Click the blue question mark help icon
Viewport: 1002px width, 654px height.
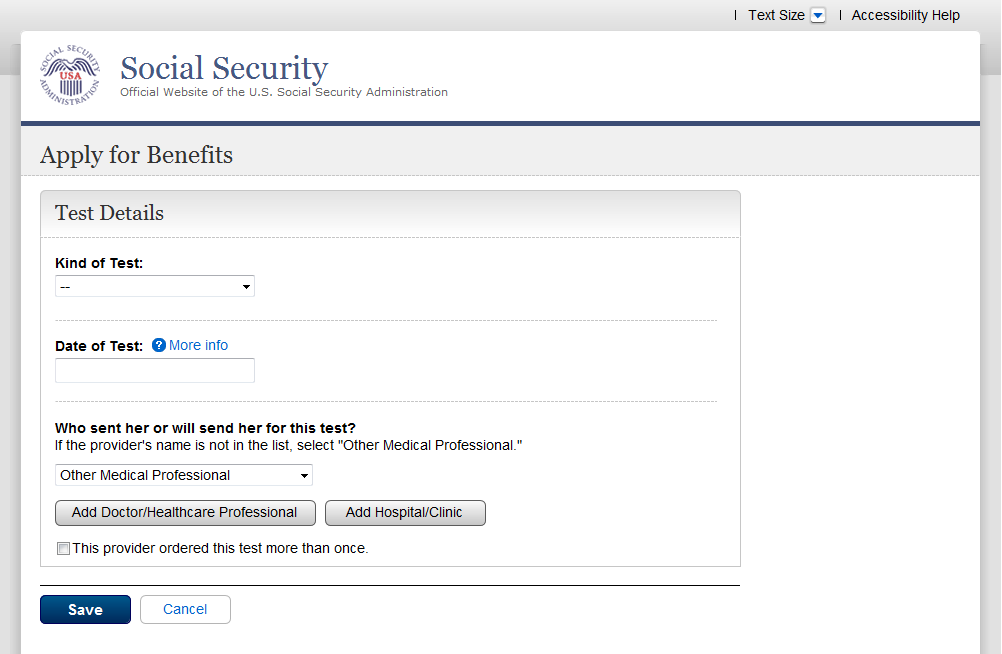click(x=158, y=346)
